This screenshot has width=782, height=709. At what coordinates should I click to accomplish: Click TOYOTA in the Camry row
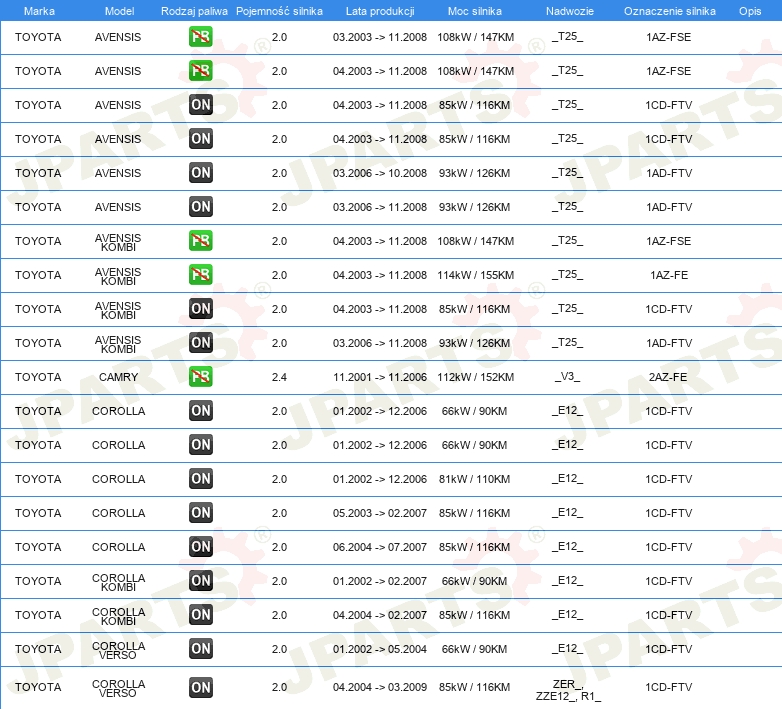pyautogui.click(x=38, y=377)
